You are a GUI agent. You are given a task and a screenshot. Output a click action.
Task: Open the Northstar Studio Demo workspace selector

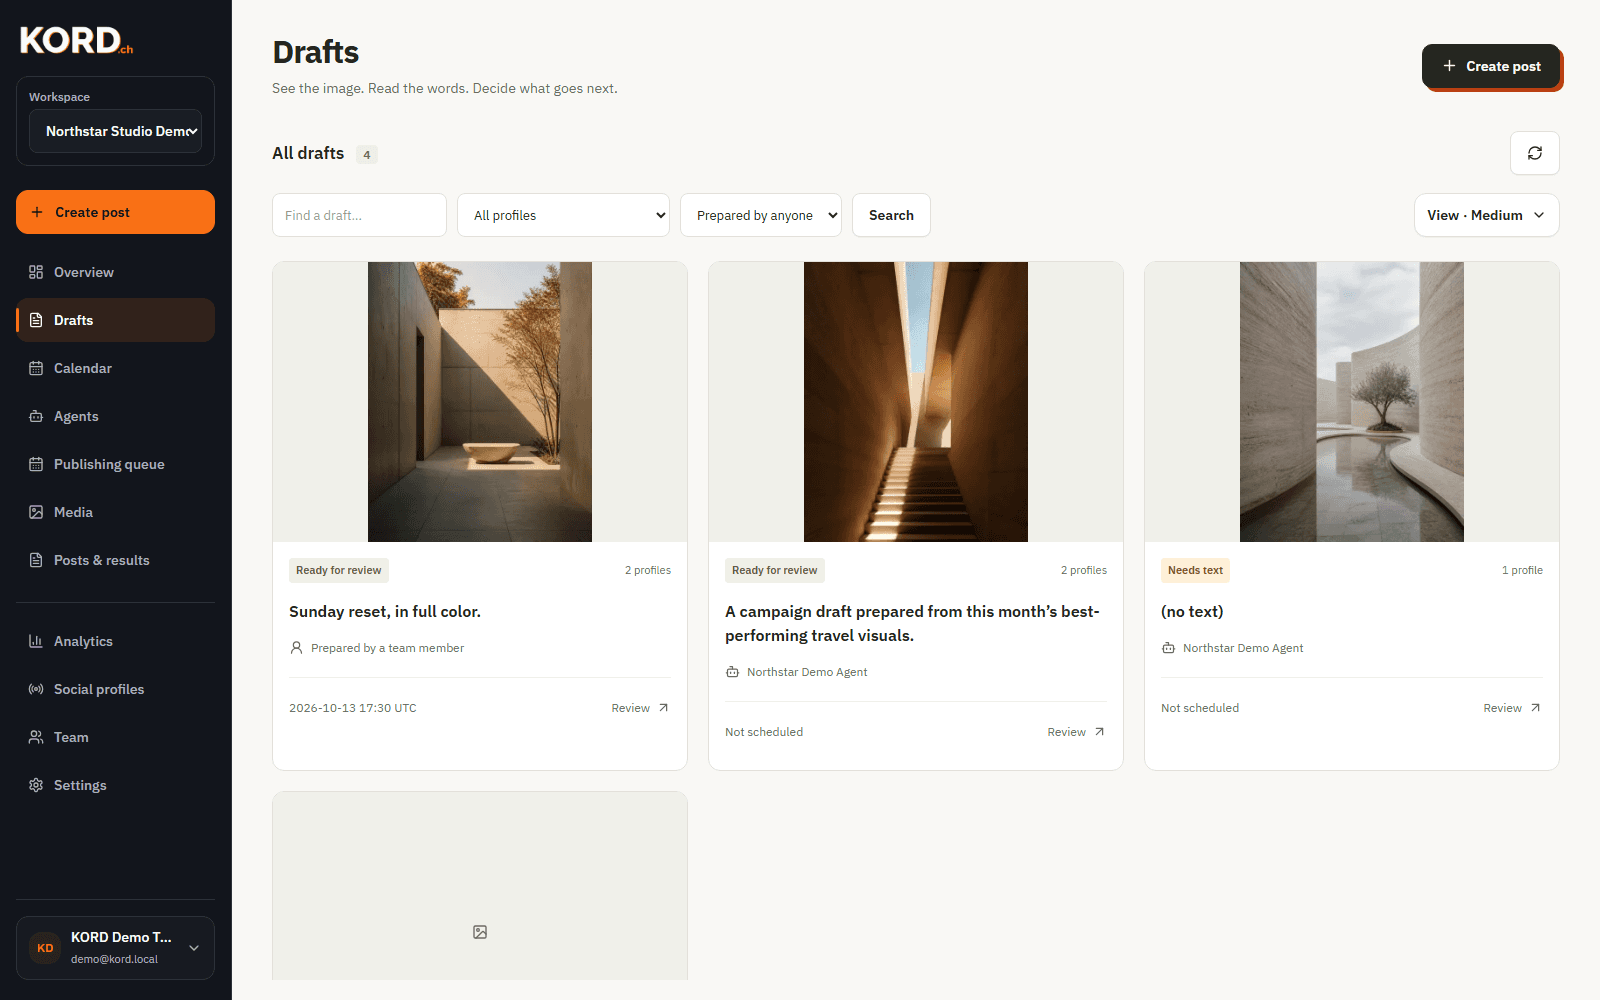pos(115,131)
